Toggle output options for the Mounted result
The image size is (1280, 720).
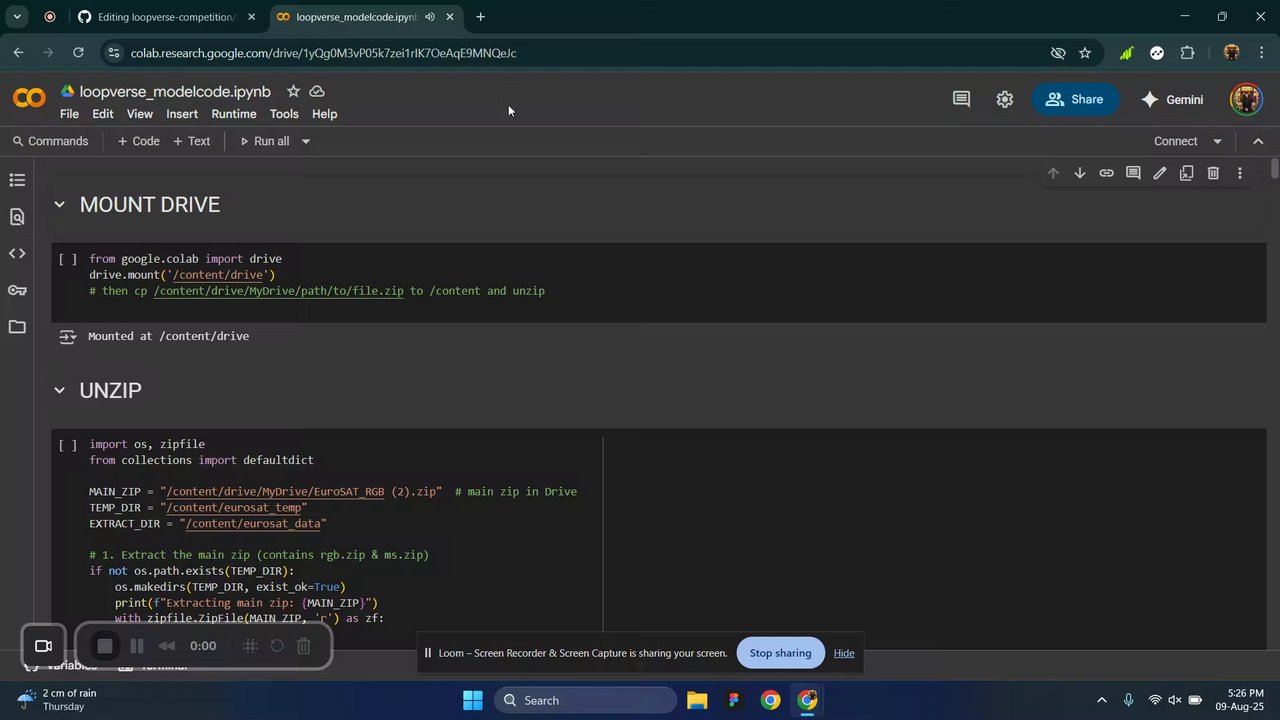pos(68,337)
